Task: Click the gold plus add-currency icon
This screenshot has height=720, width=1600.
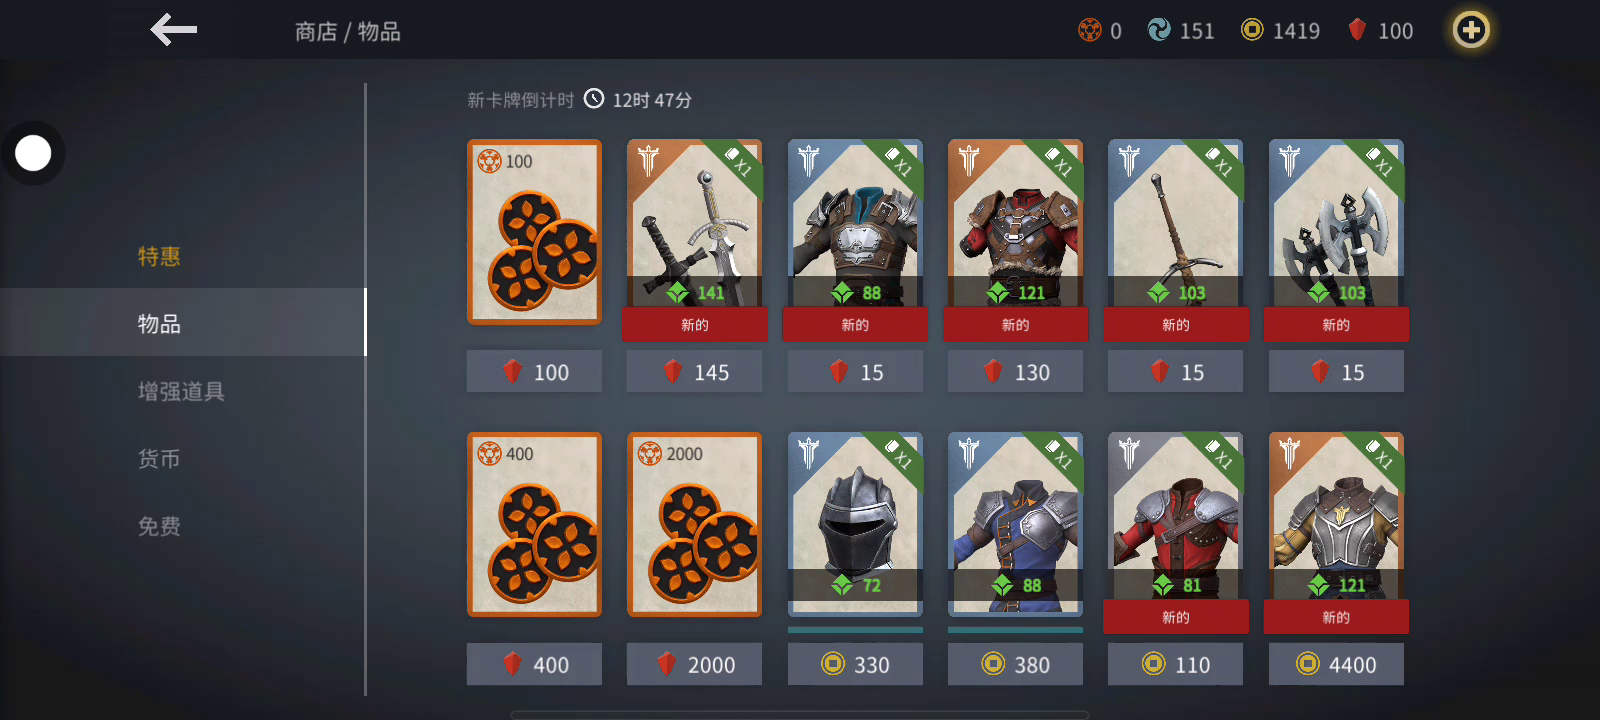Action: tap(1471, 30)
